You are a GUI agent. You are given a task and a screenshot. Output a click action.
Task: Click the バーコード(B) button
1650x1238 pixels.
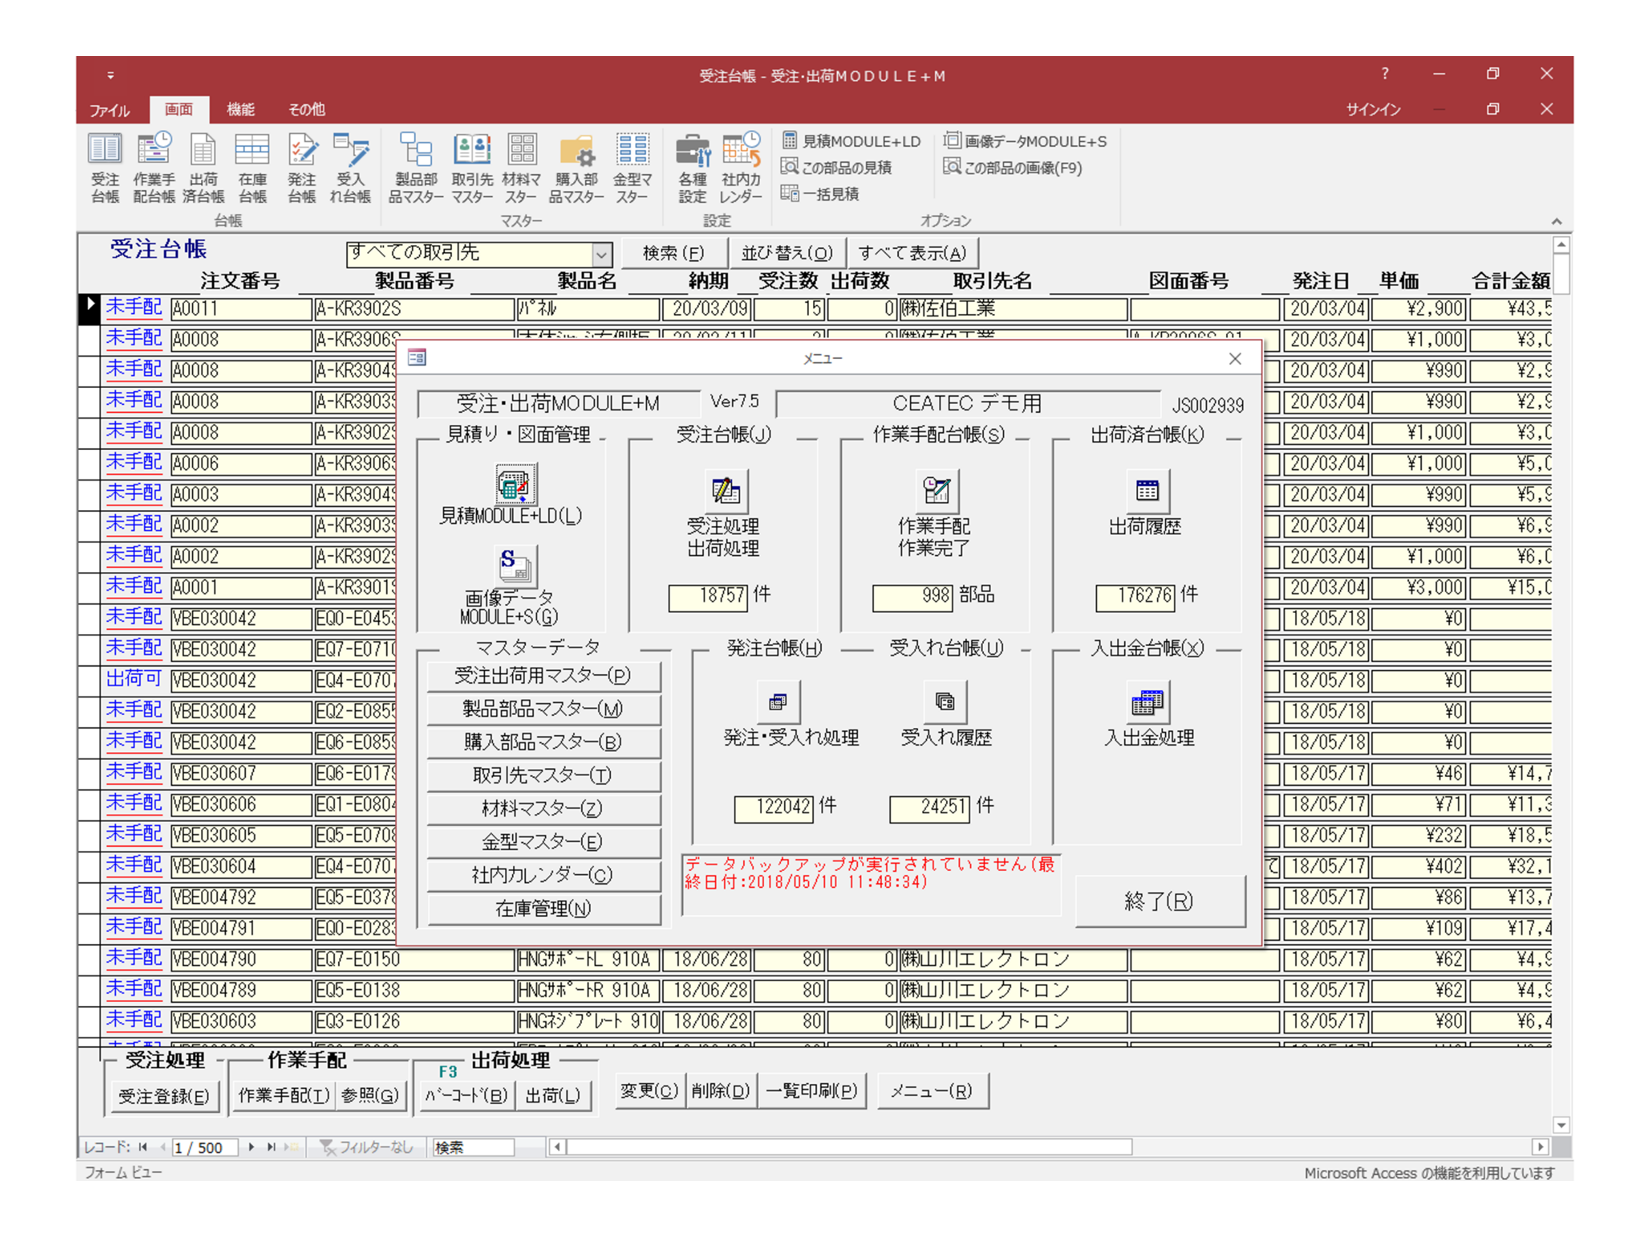[466, 1096]
